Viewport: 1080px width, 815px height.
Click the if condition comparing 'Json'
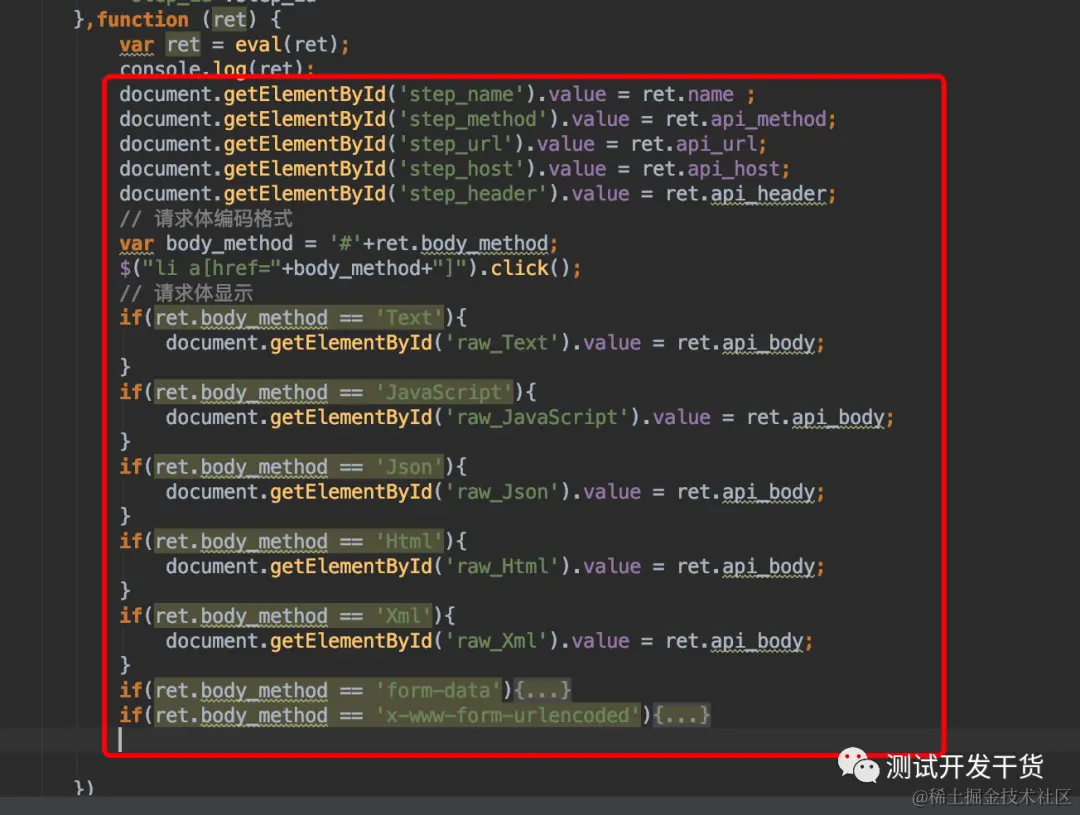298,466
